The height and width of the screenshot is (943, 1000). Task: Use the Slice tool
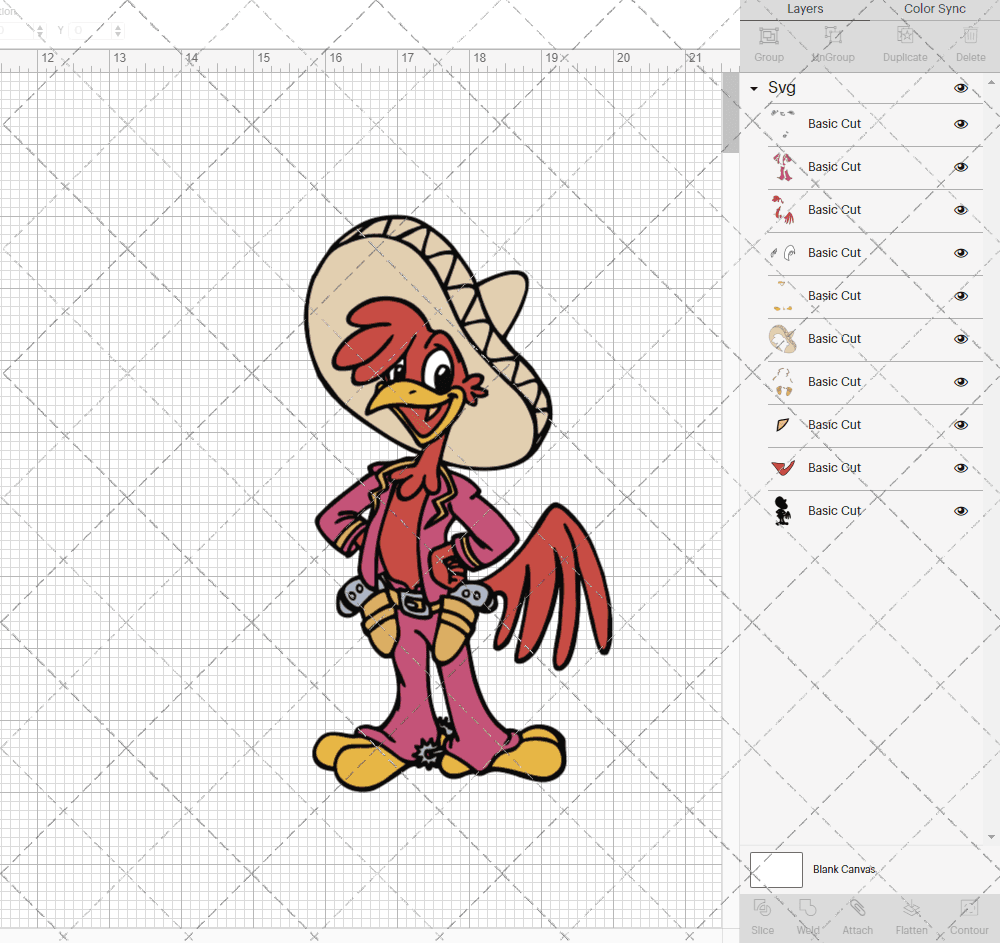762,917
